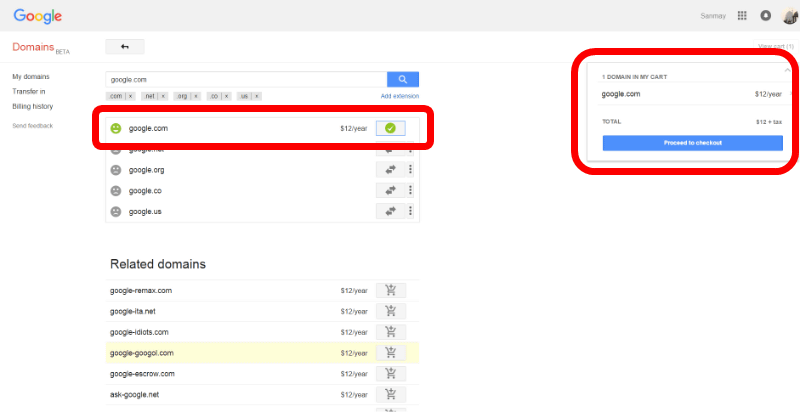
Task: Open Transfer in from sidebar
Action: pos(29,91)
